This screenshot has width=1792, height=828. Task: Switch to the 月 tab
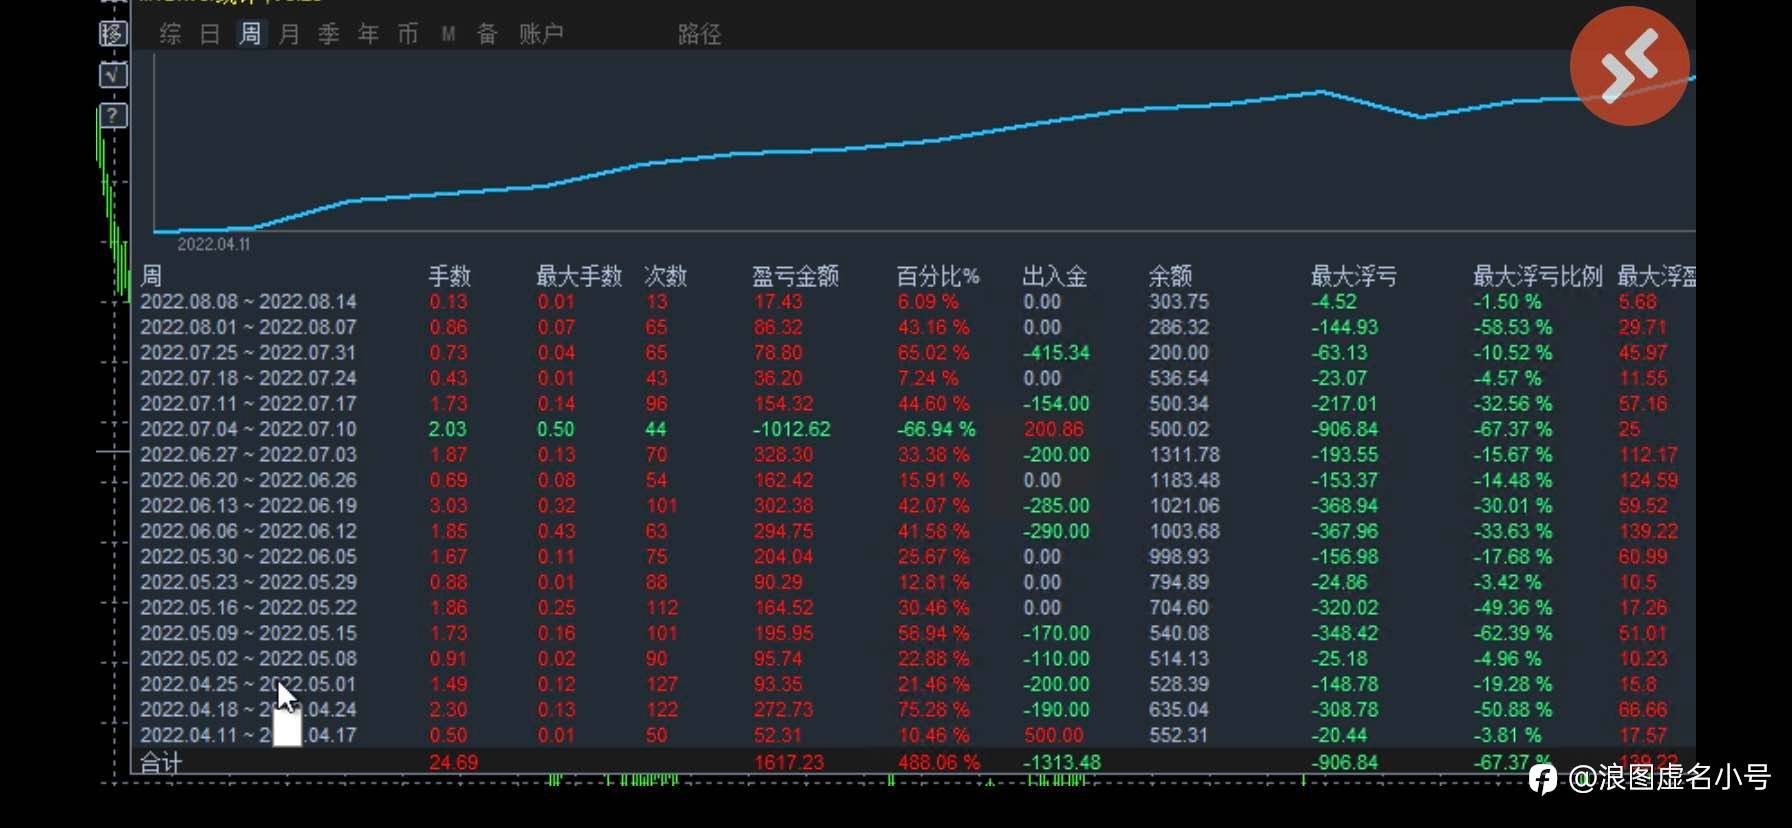pos(289,34)
